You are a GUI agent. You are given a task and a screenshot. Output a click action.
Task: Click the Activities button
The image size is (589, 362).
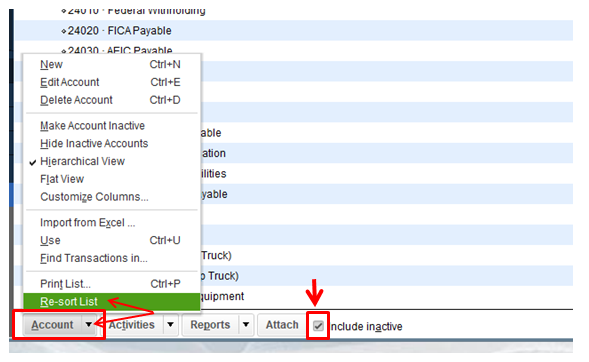coord(131,325)
